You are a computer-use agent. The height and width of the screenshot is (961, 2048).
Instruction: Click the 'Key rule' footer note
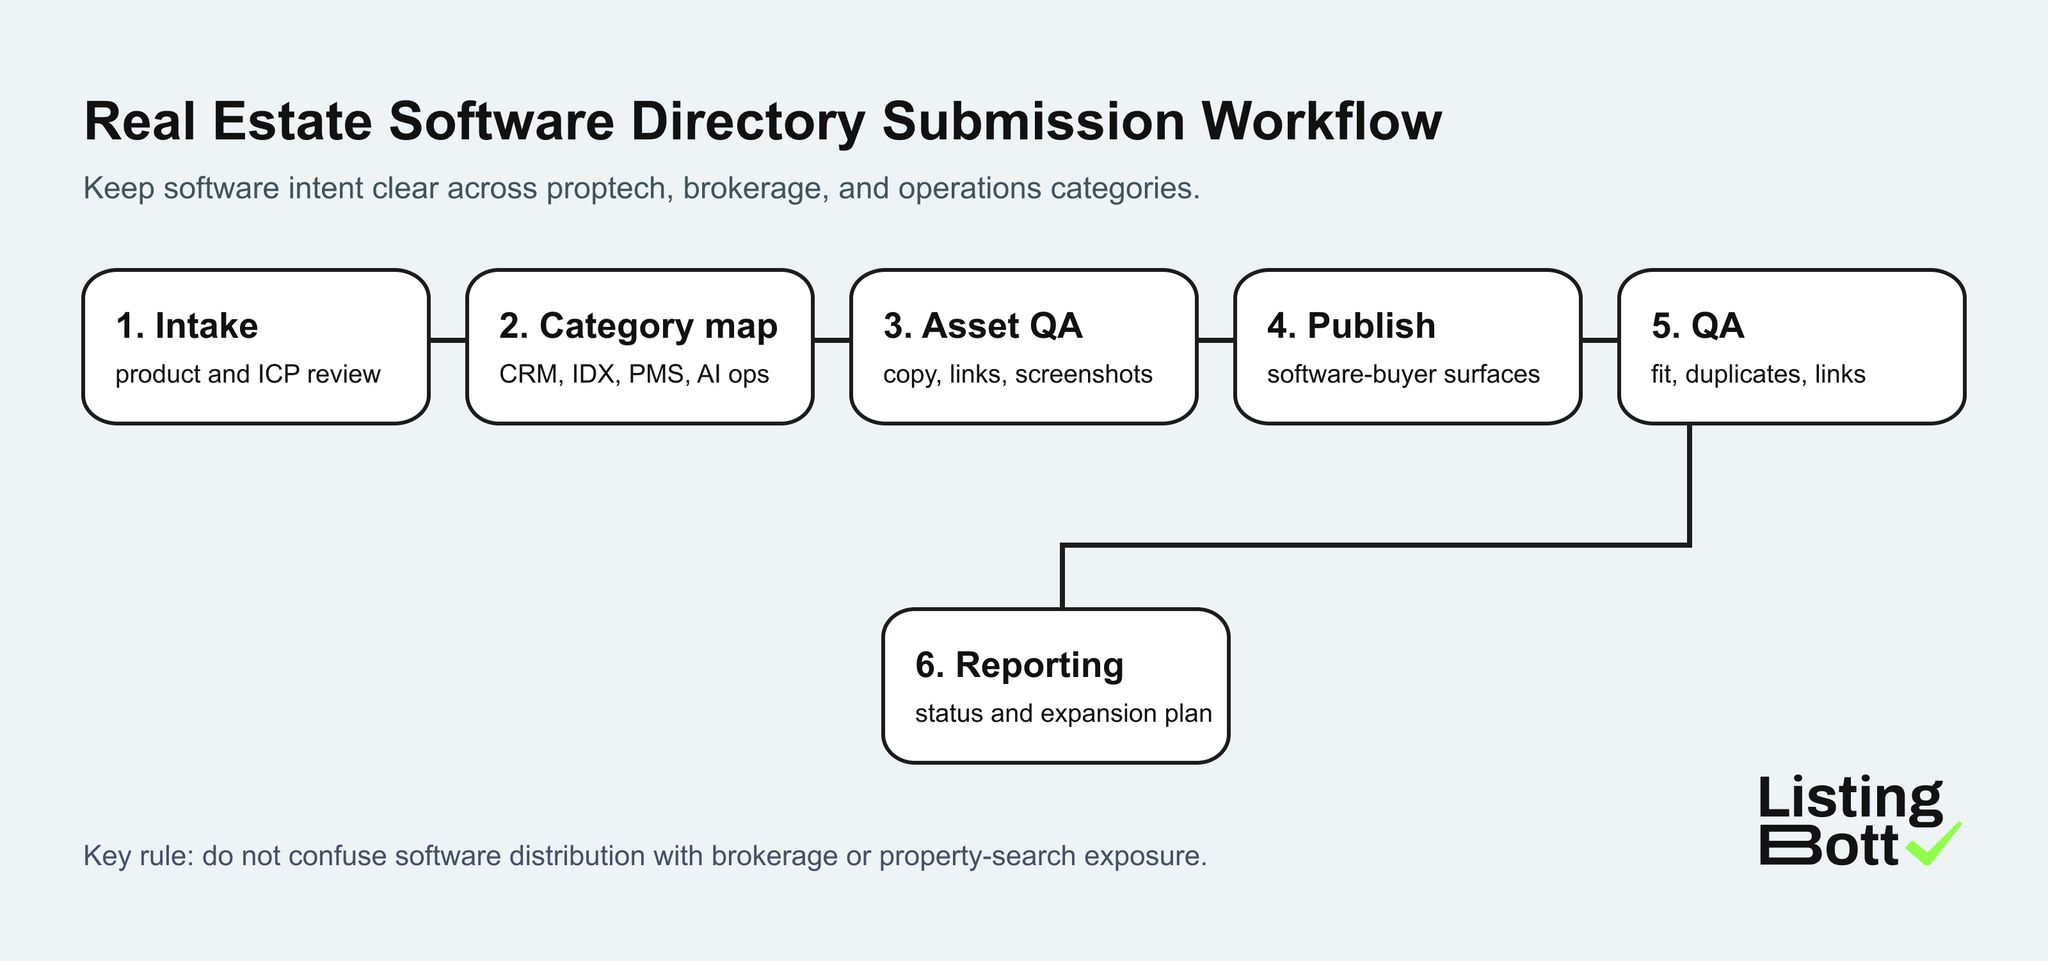point(645,856)
